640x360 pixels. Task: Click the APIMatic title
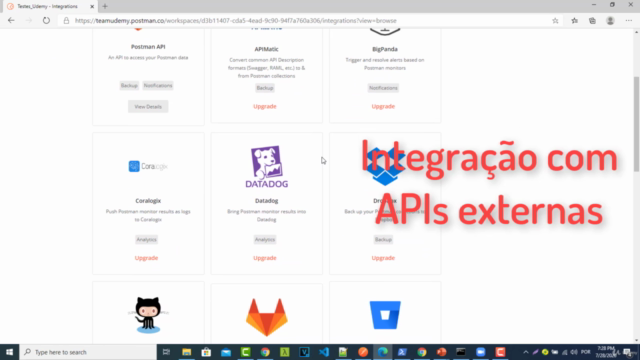click(x=267, y=49)
